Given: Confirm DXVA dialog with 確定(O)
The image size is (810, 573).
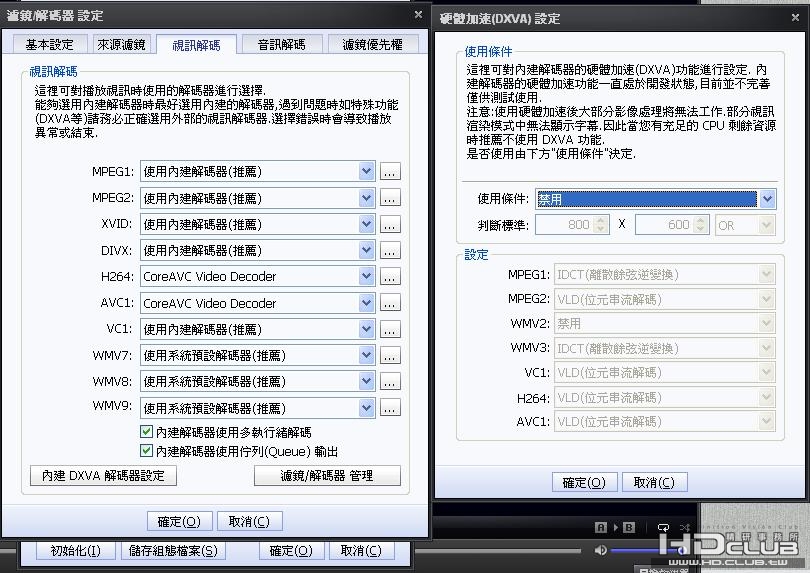Looking at the screenshot, I should click(x=584, y=482).
